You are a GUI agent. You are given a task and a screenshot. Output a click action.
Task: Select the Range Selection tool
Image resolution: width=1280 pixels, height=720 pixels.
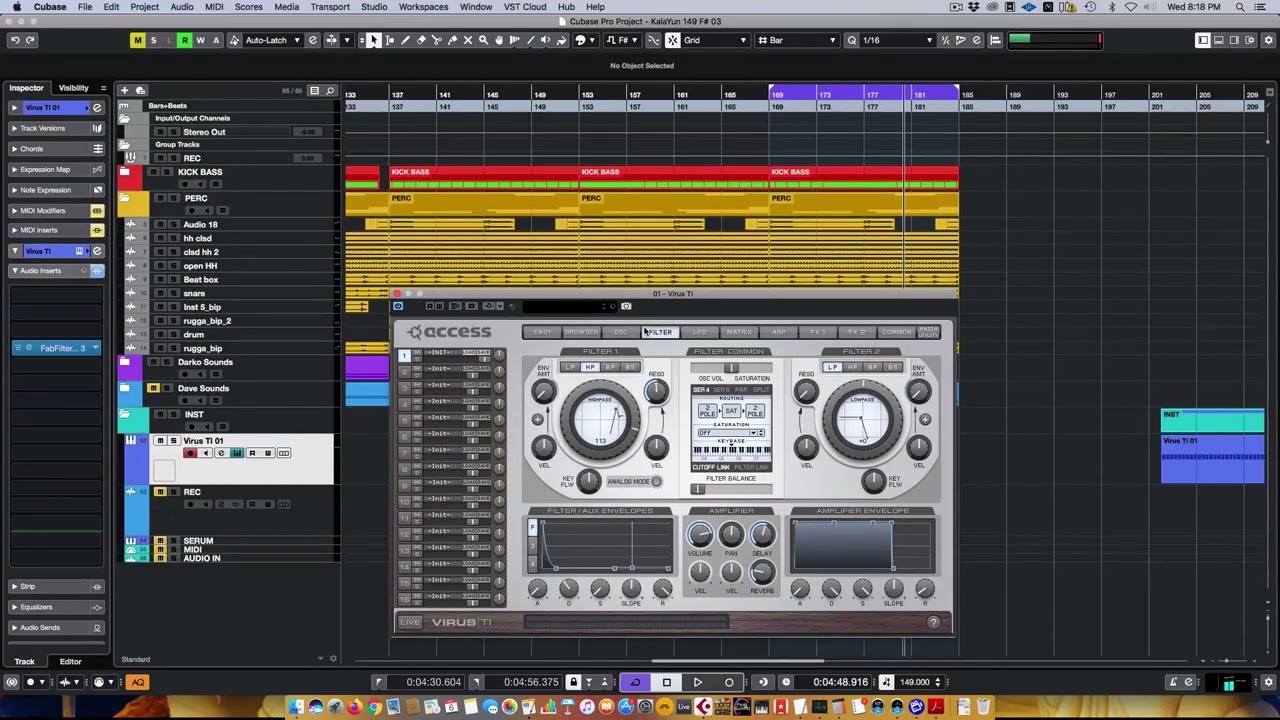[390, 40]
